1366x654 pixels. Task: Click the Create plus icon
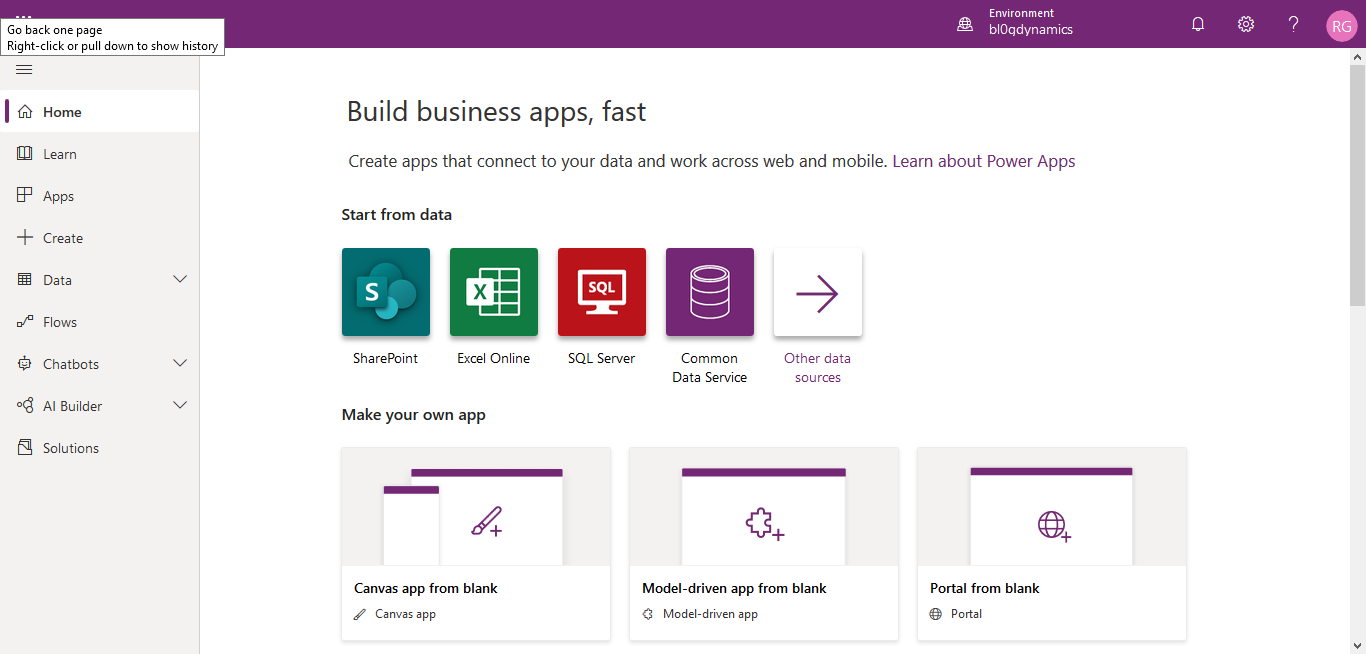25,238
